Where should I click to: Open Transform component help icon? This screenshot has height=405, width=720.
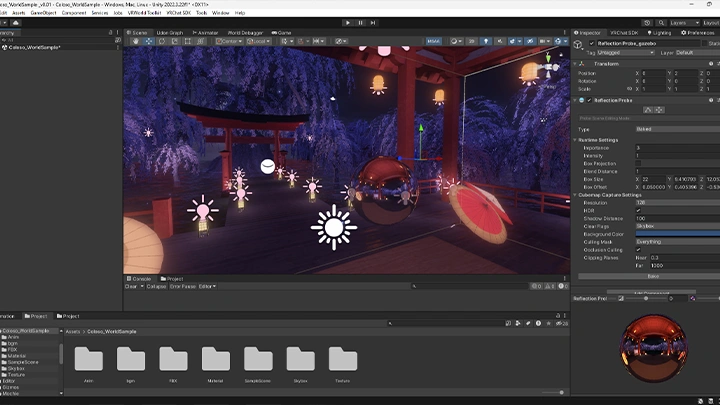click(x=711, y=64)
